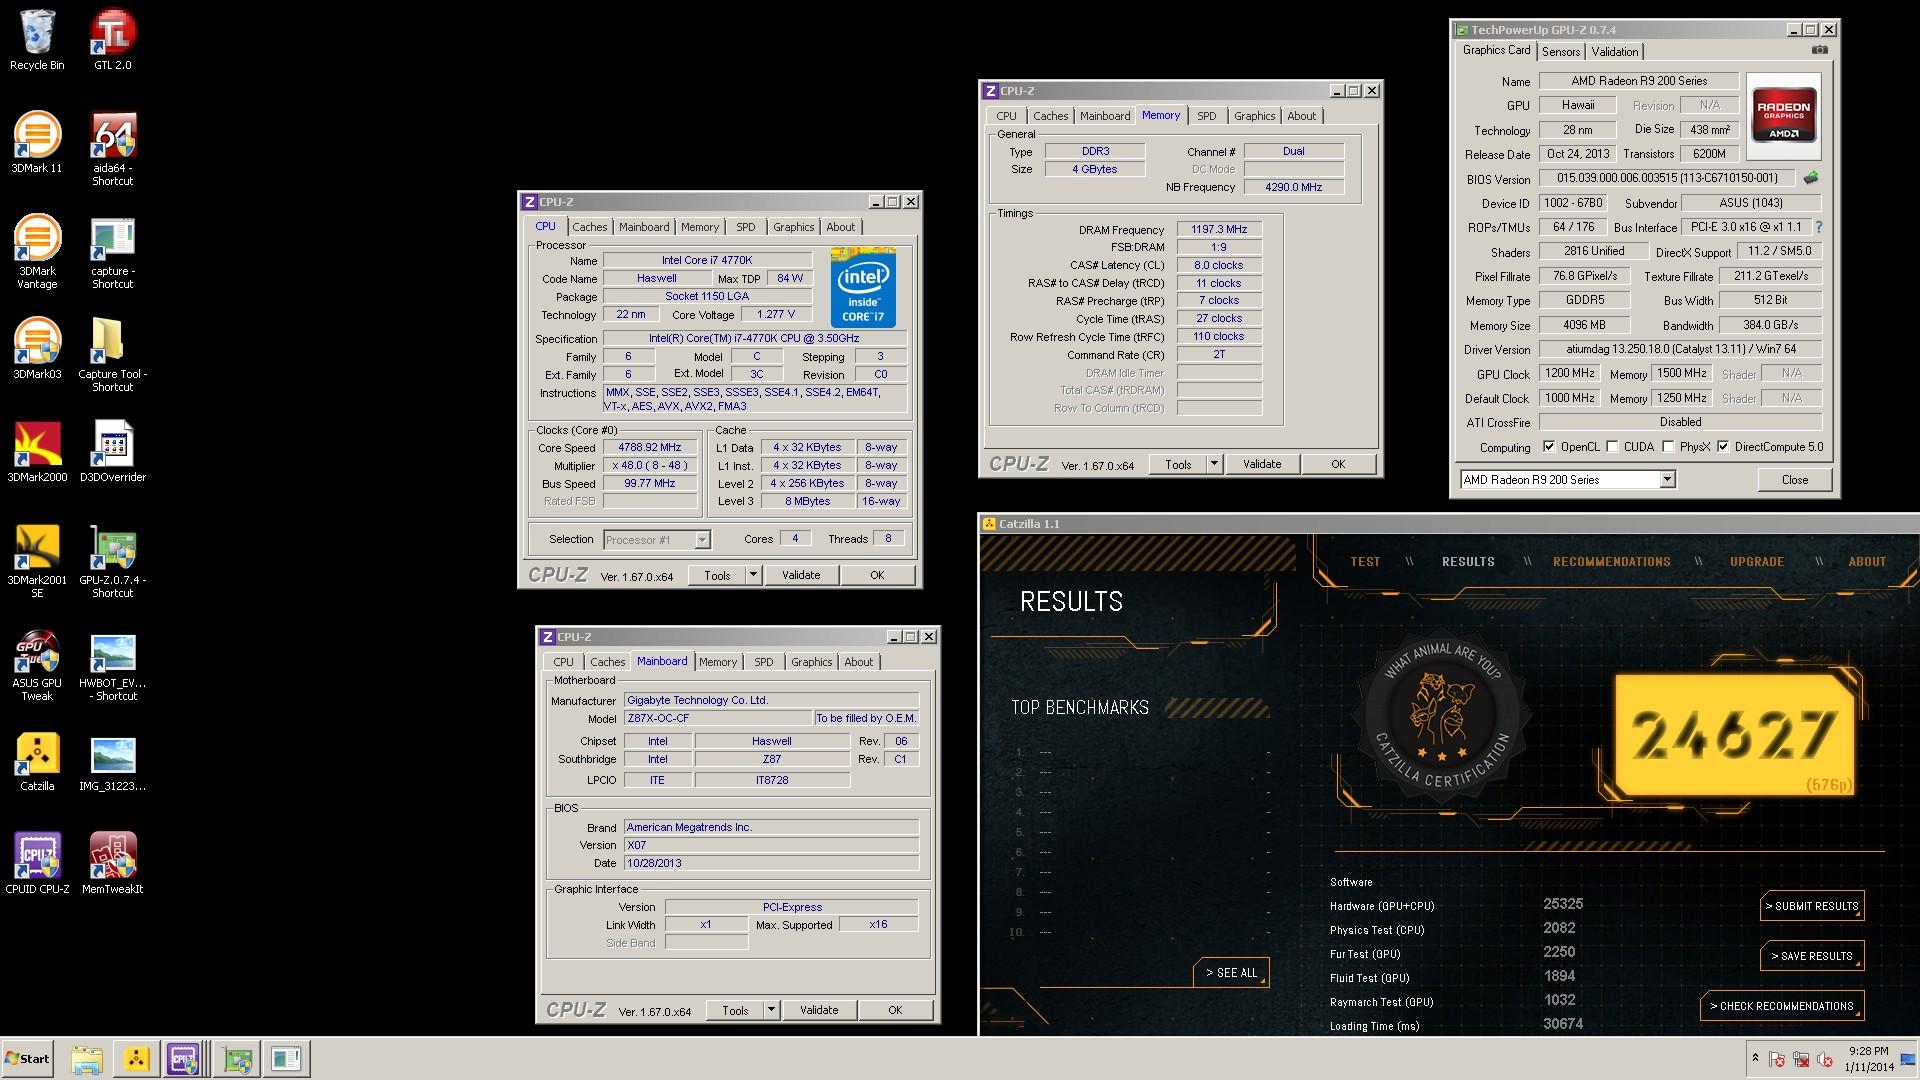Image resolution: width=1920 pixels, height=1080 pixels.
Task: Show hidden system tray icons
Action: [1754, 1058]
